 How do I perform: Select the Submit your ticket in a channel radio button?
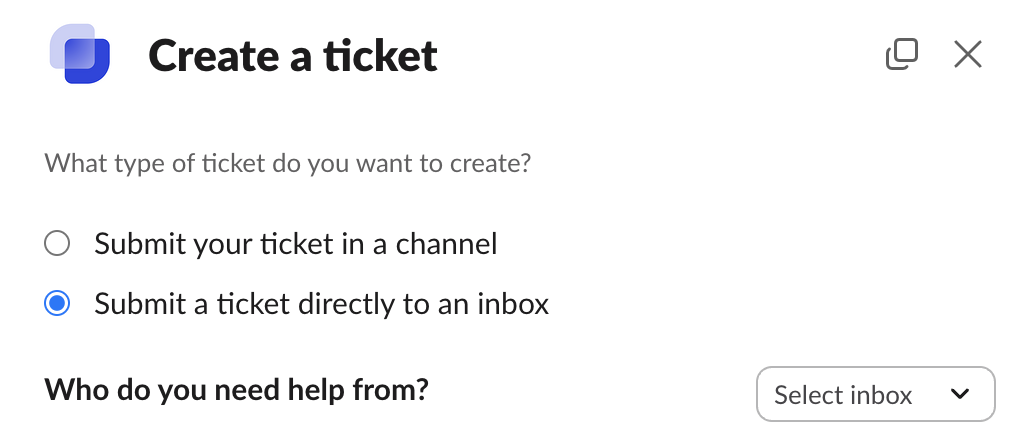point(57,244)
